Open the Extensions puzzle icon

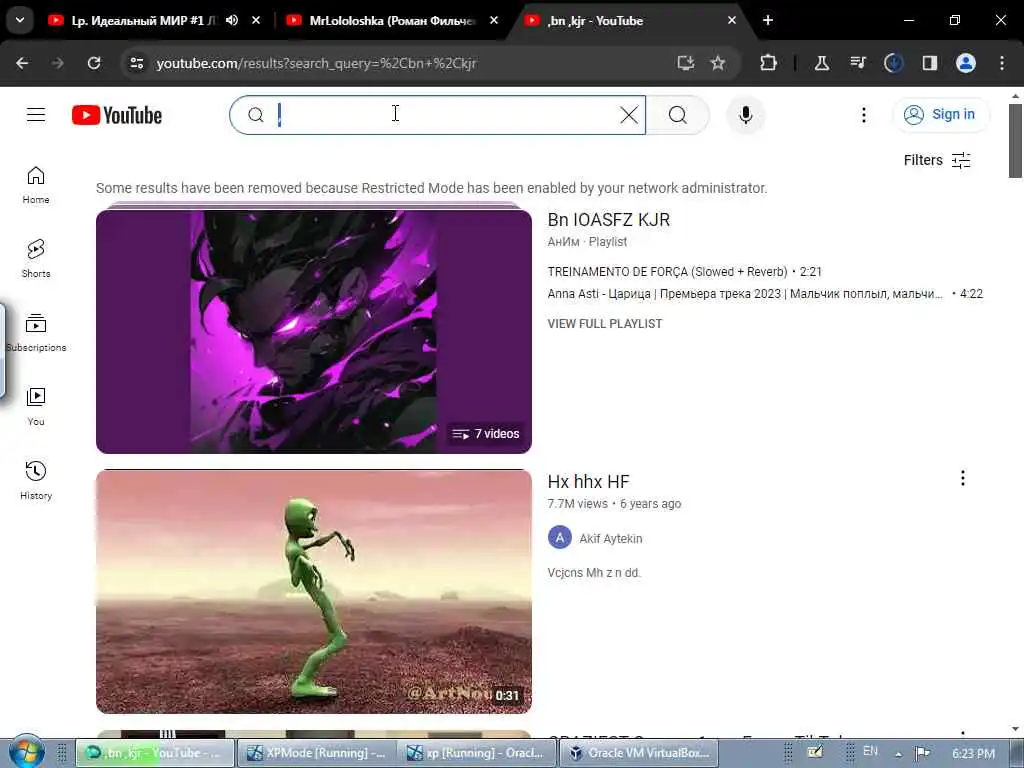tap(769, 63)
